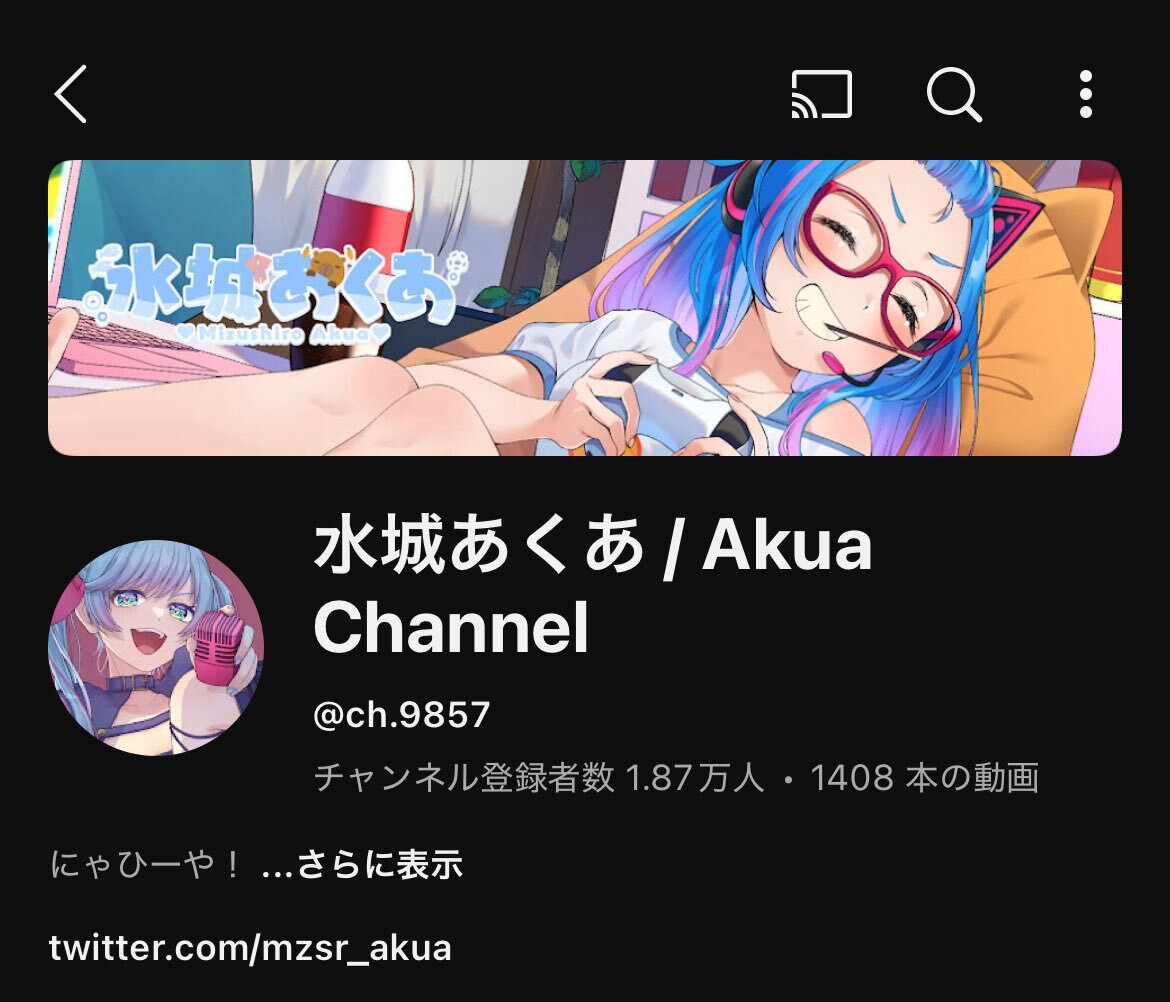Open the Cast to device icon

pos(822,94)
